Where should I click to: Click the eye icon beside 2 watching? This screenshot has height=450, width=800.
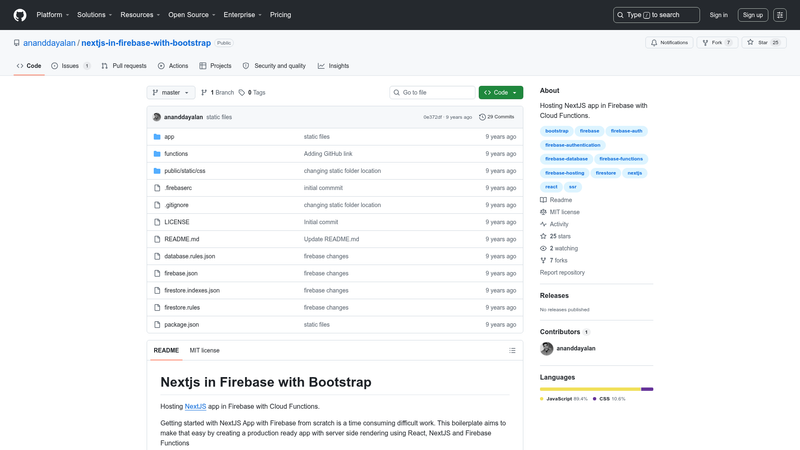coord(543,248)
